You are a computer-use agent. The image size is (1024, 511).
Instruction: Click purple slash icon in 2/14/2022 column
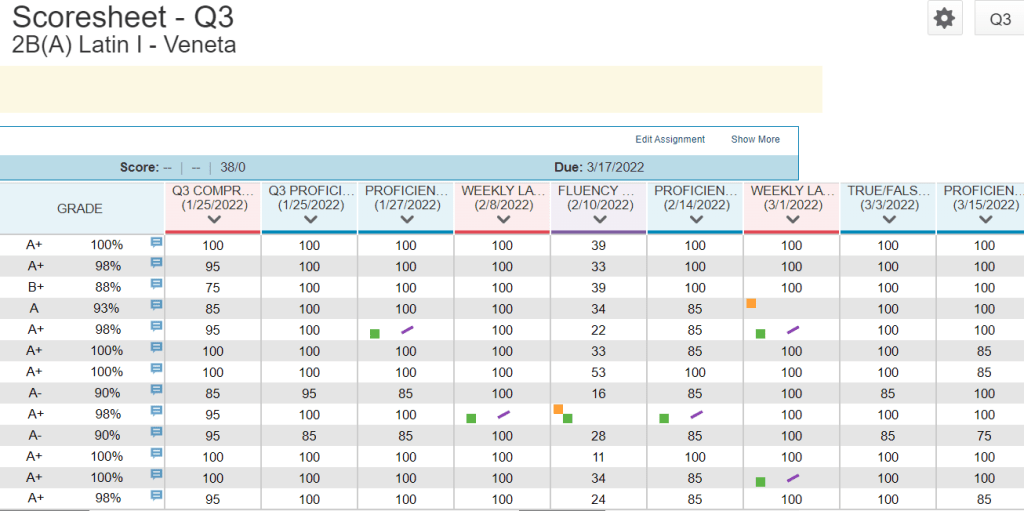pyautogui.click(x=696, y=415)
